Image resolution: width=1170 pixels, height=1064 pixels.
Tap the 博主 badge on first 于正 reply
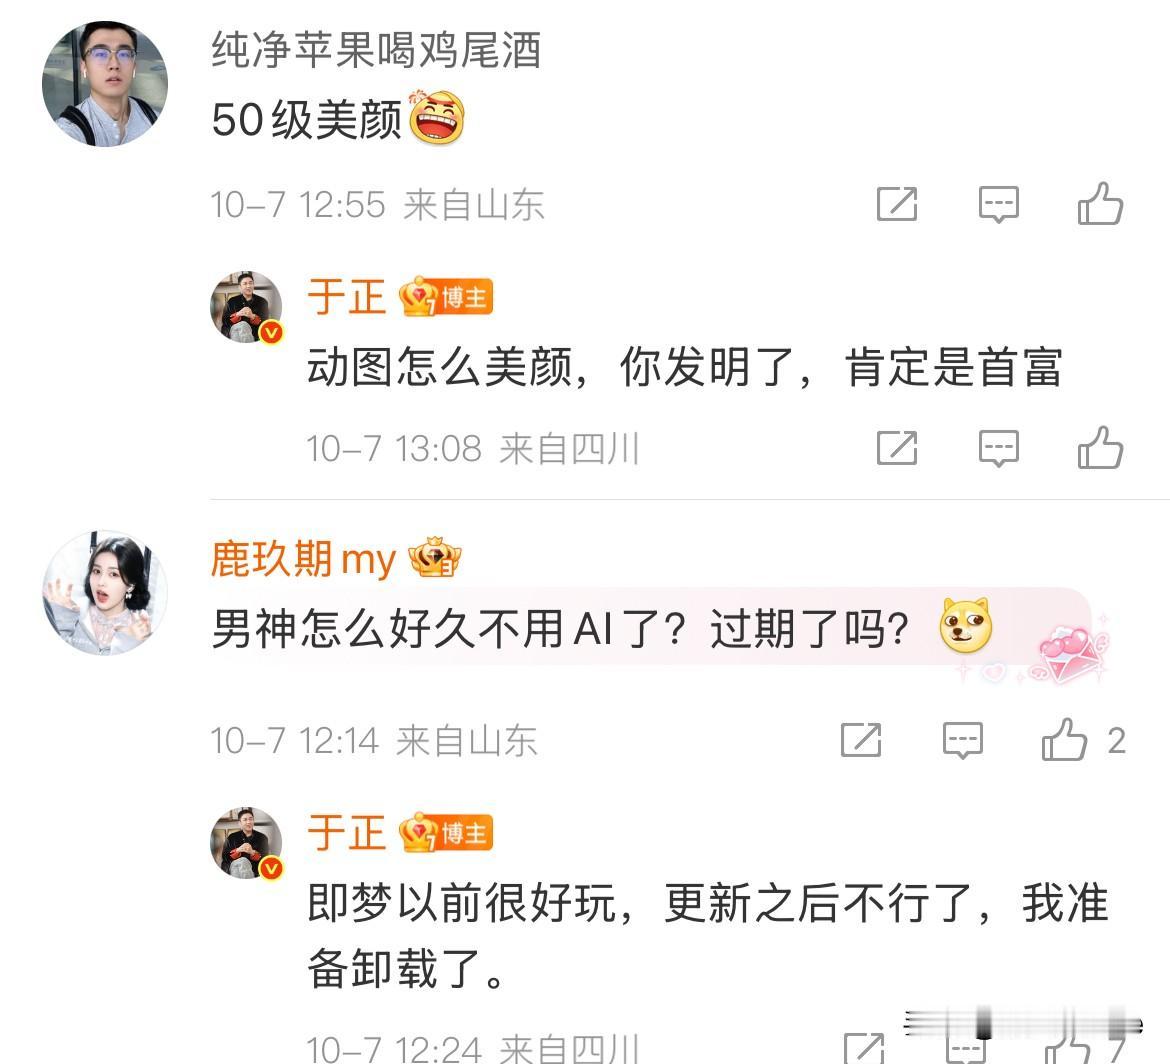[x=445, y=297]
